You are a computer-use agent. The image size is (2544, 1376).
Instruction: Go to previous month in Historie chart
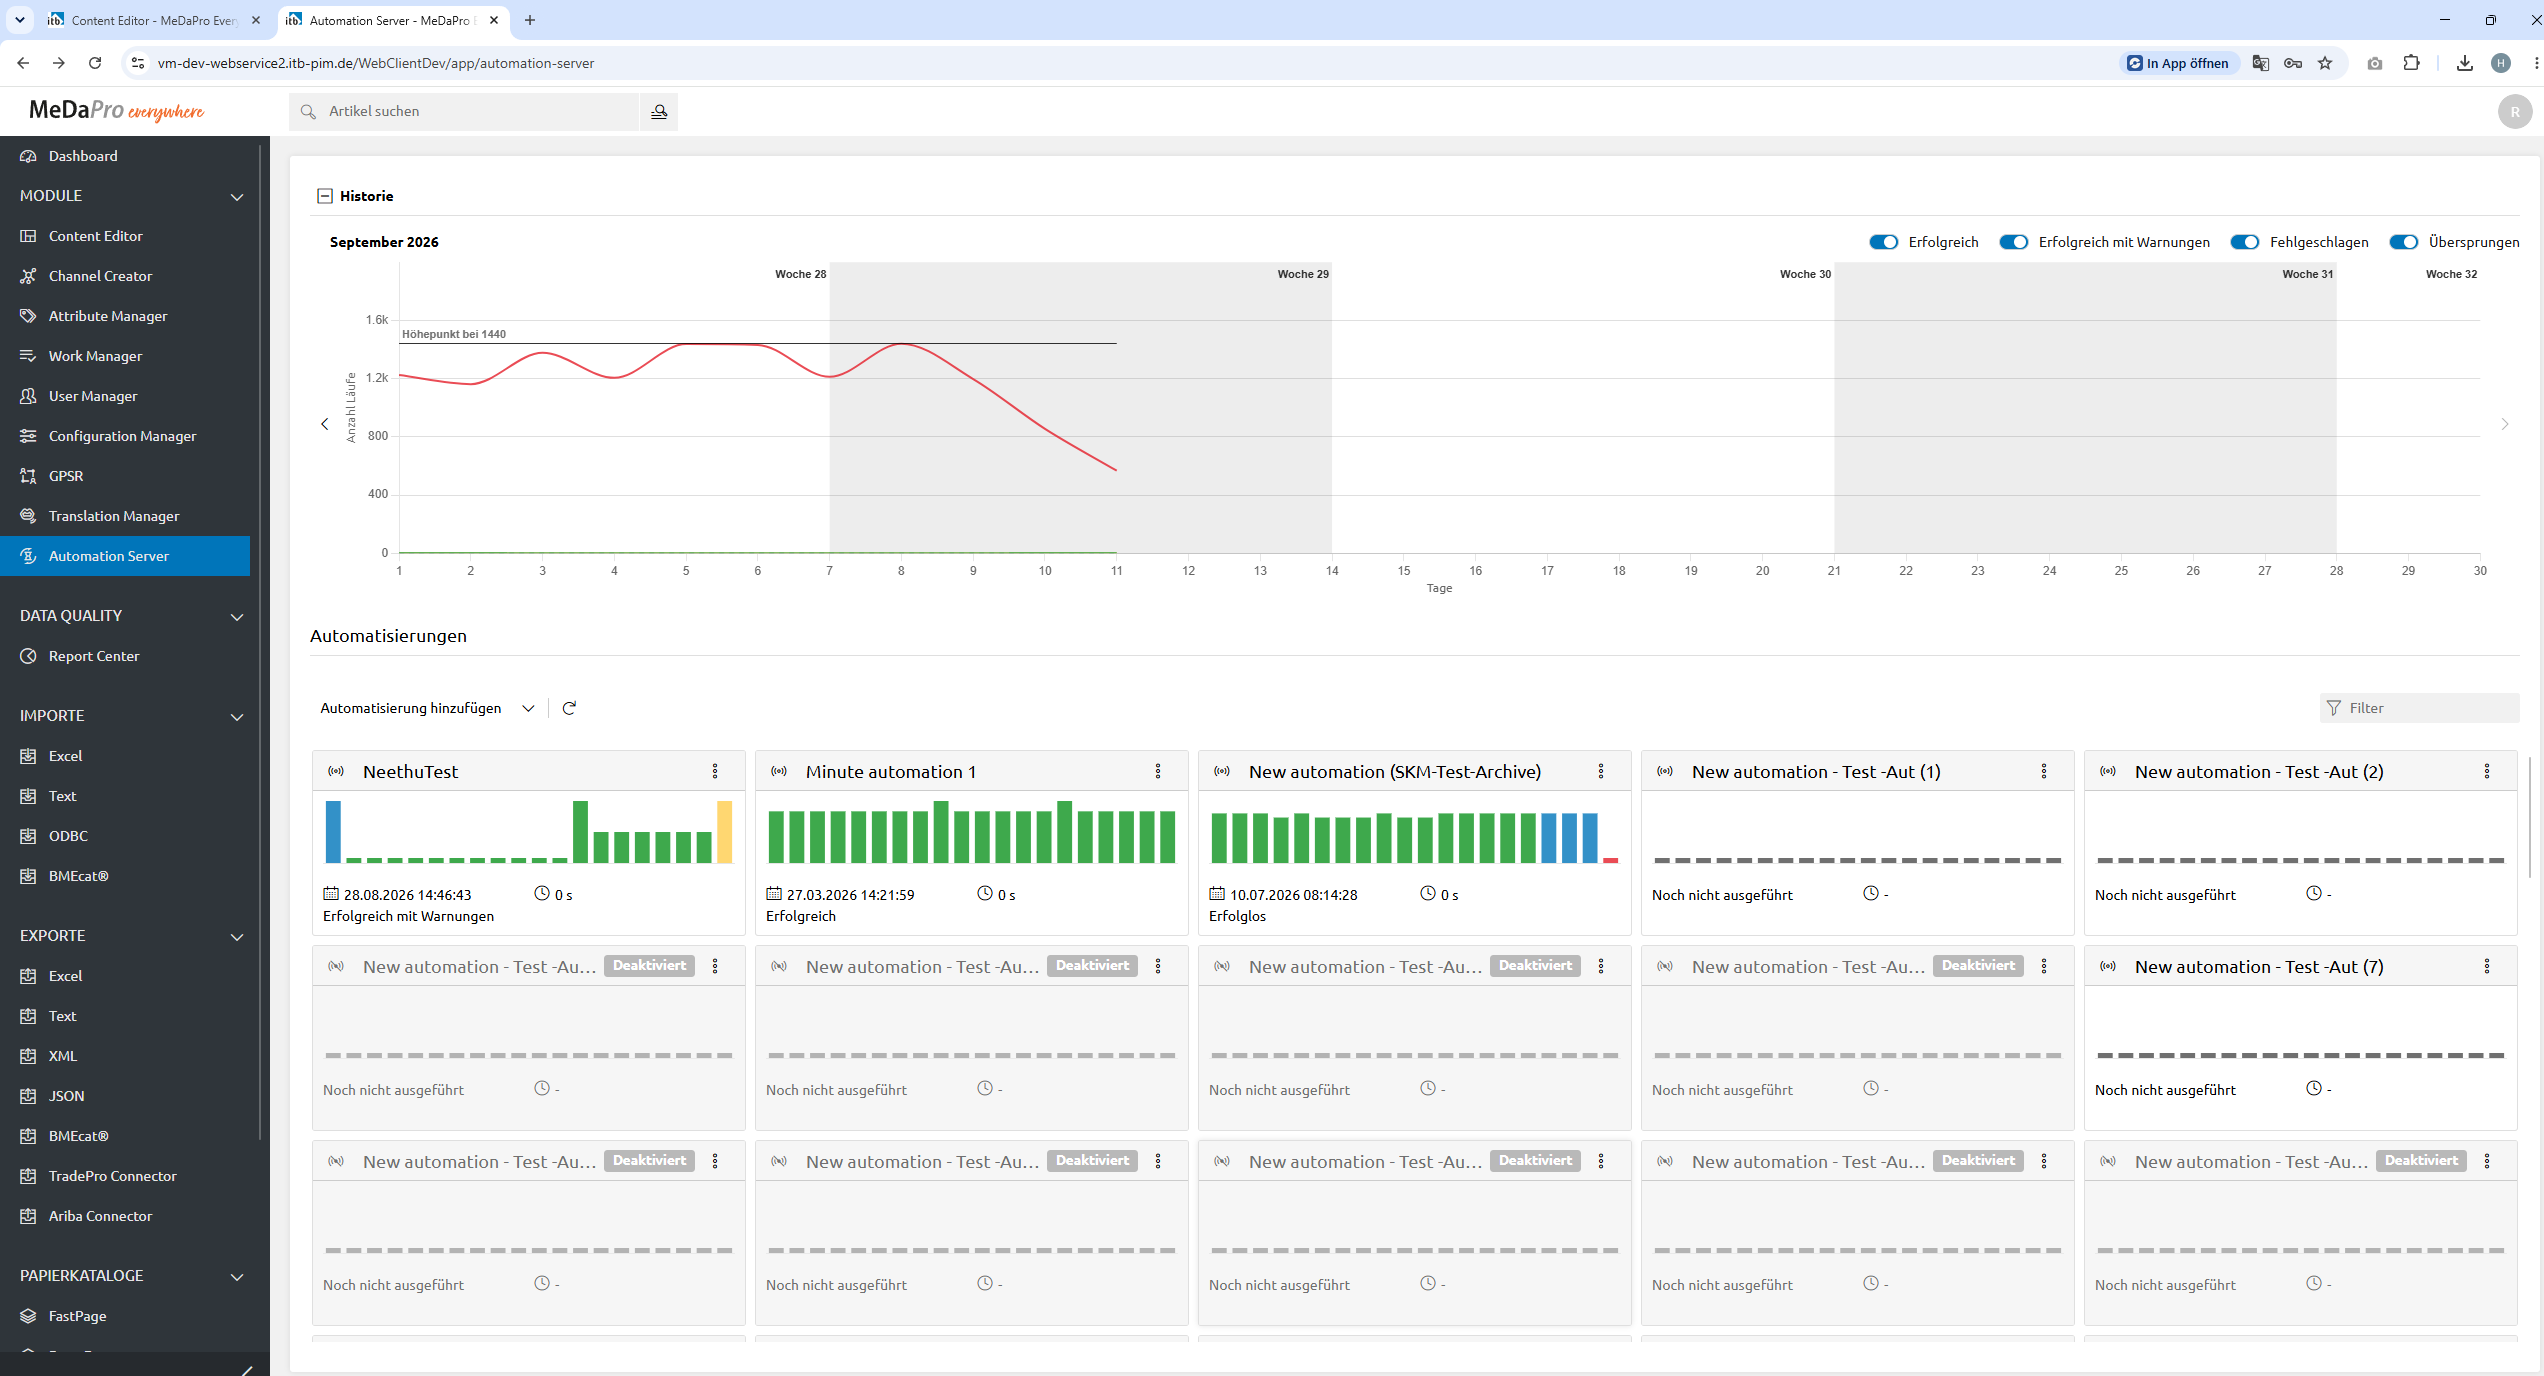[325, 424]
